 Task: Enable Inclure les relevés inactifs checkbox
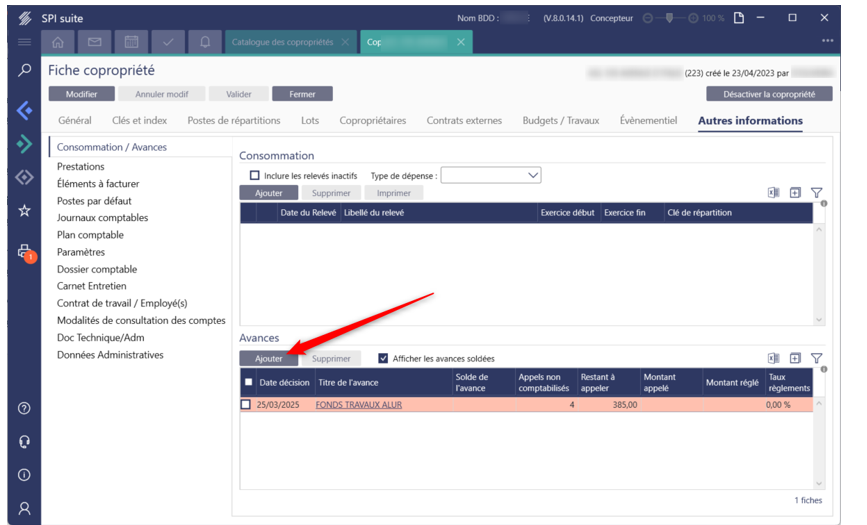pos(254,176)
